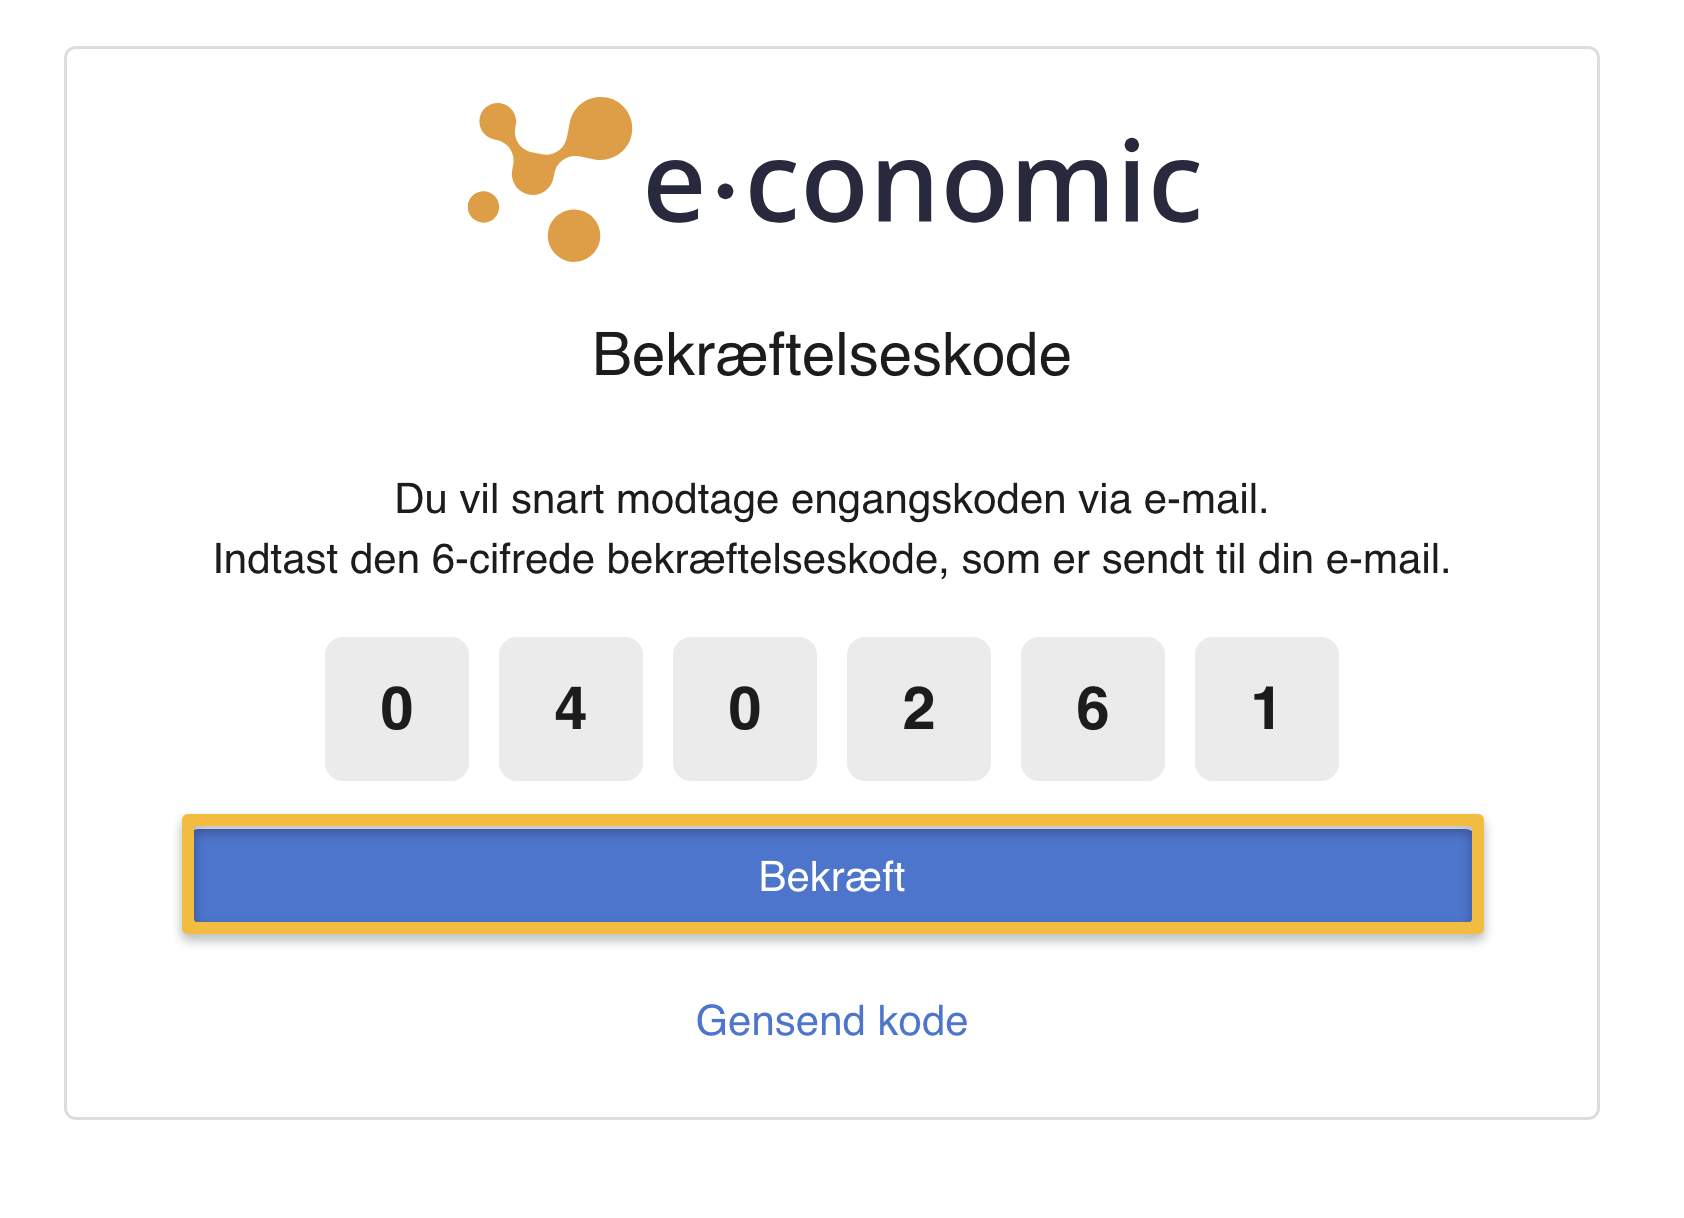
Task: Confirm the code with the Bekræft button
Action: pyautogui.click(x=832, y=876)
